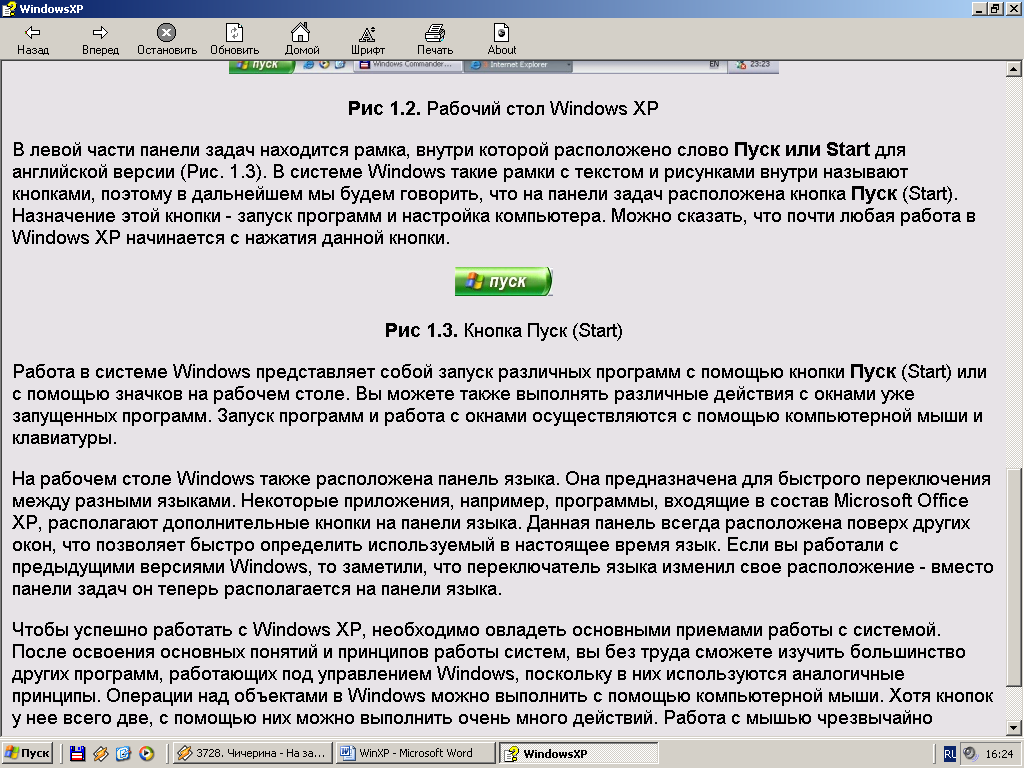1024x768 pixels.
Task: Launch the blue globe quick launch icon
Action: click(123, 754)
